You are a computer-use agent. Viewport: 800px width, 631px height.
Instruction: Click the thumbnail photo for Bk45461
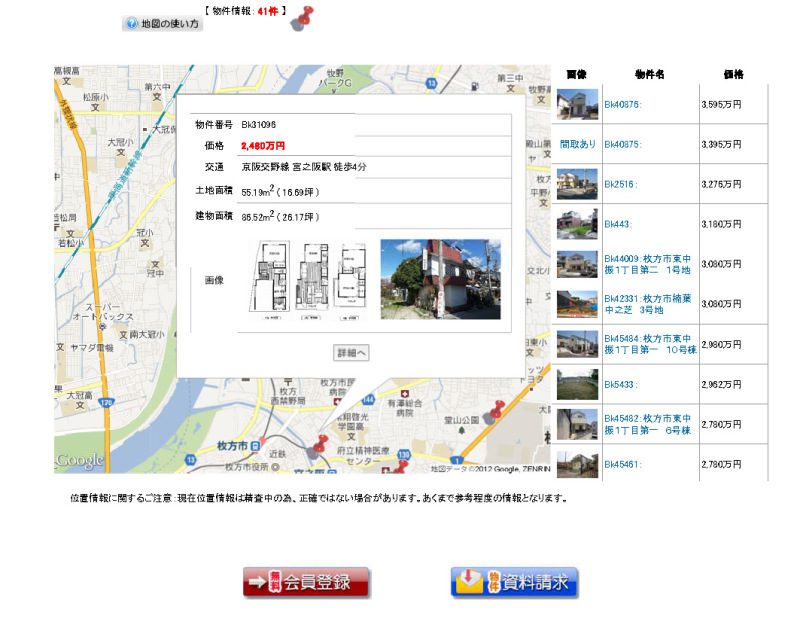click(577, 464)
